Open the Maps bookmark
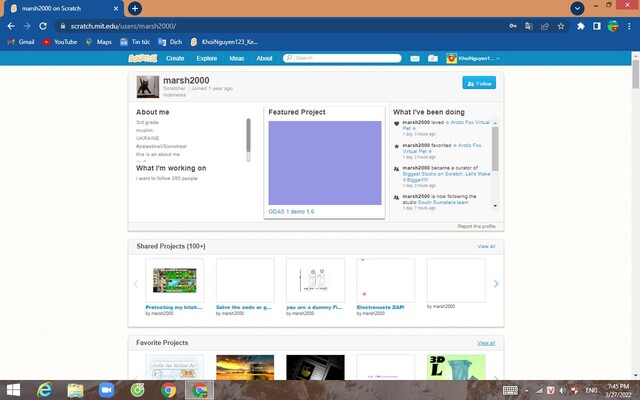 [99, 42]
